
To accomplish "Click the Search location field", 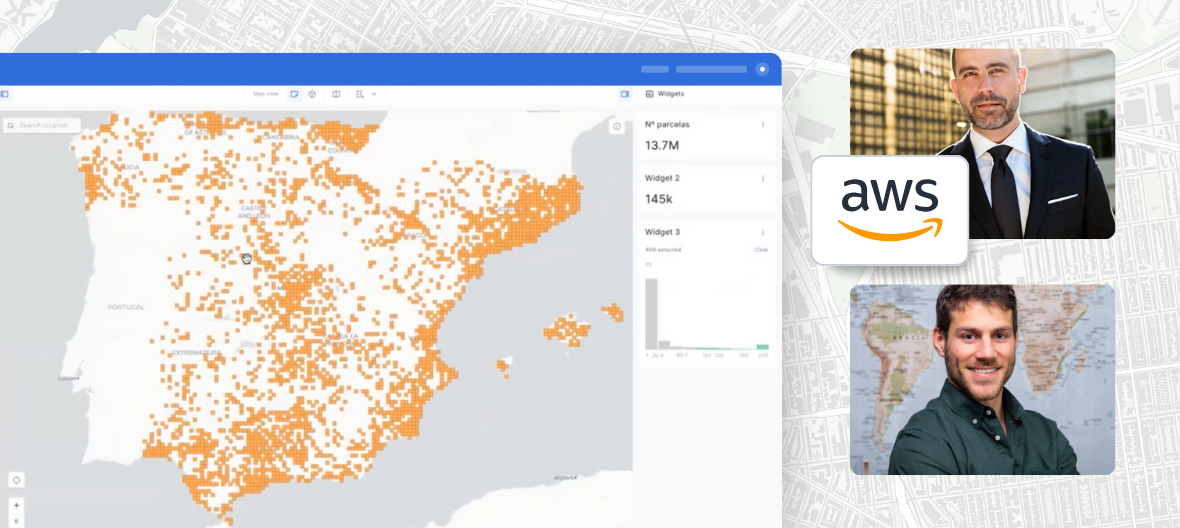I will pyautogui.click(x=41, y=125).
